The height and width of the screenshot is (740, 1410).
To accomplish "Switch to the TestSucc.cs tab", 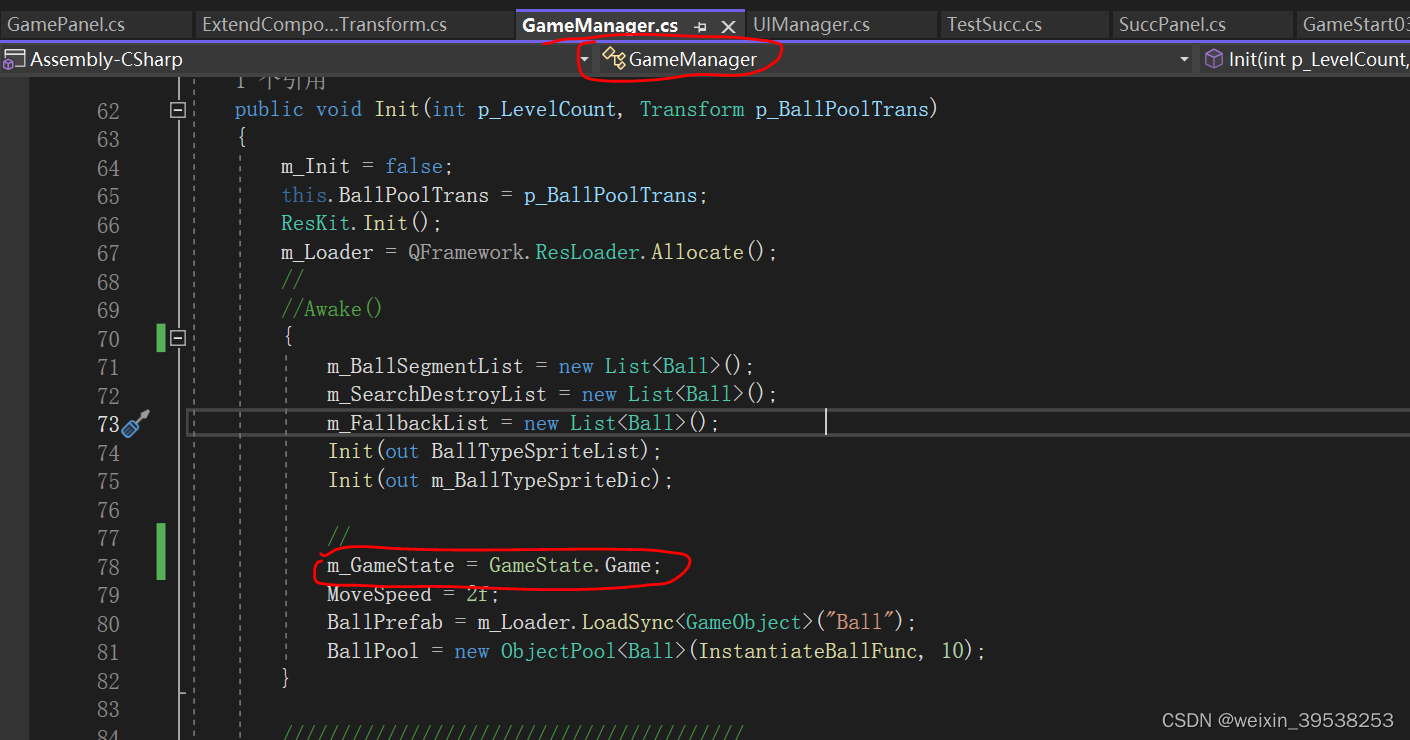I will (x=994, y=25).
